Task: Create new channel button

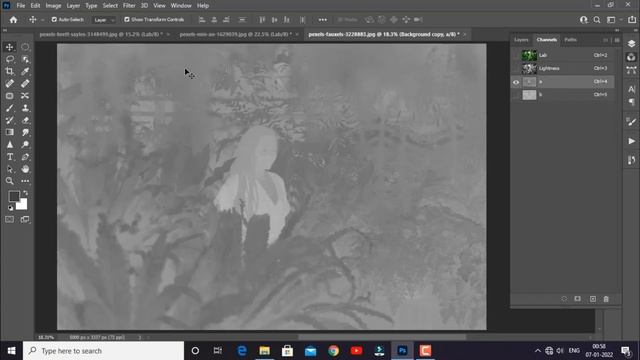Action: click(593, 299)
